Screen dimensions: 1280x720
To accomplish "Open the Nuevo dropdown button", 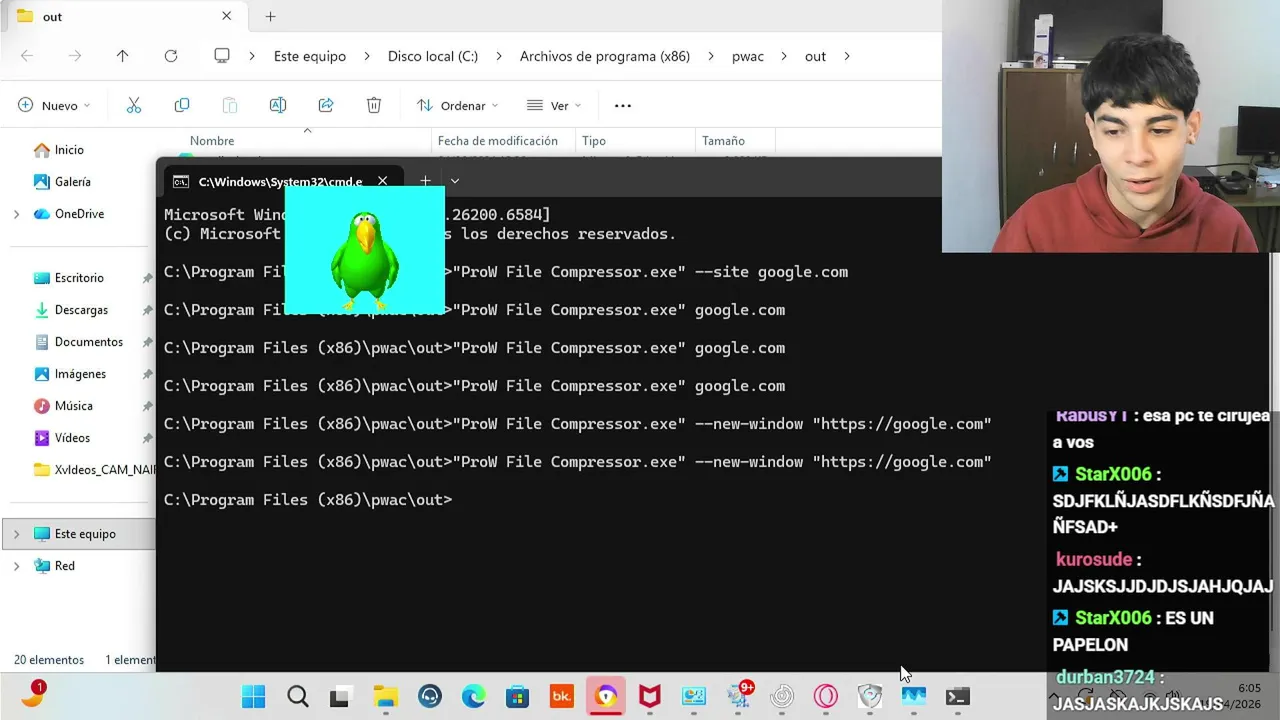I will (x=54, y=105).
